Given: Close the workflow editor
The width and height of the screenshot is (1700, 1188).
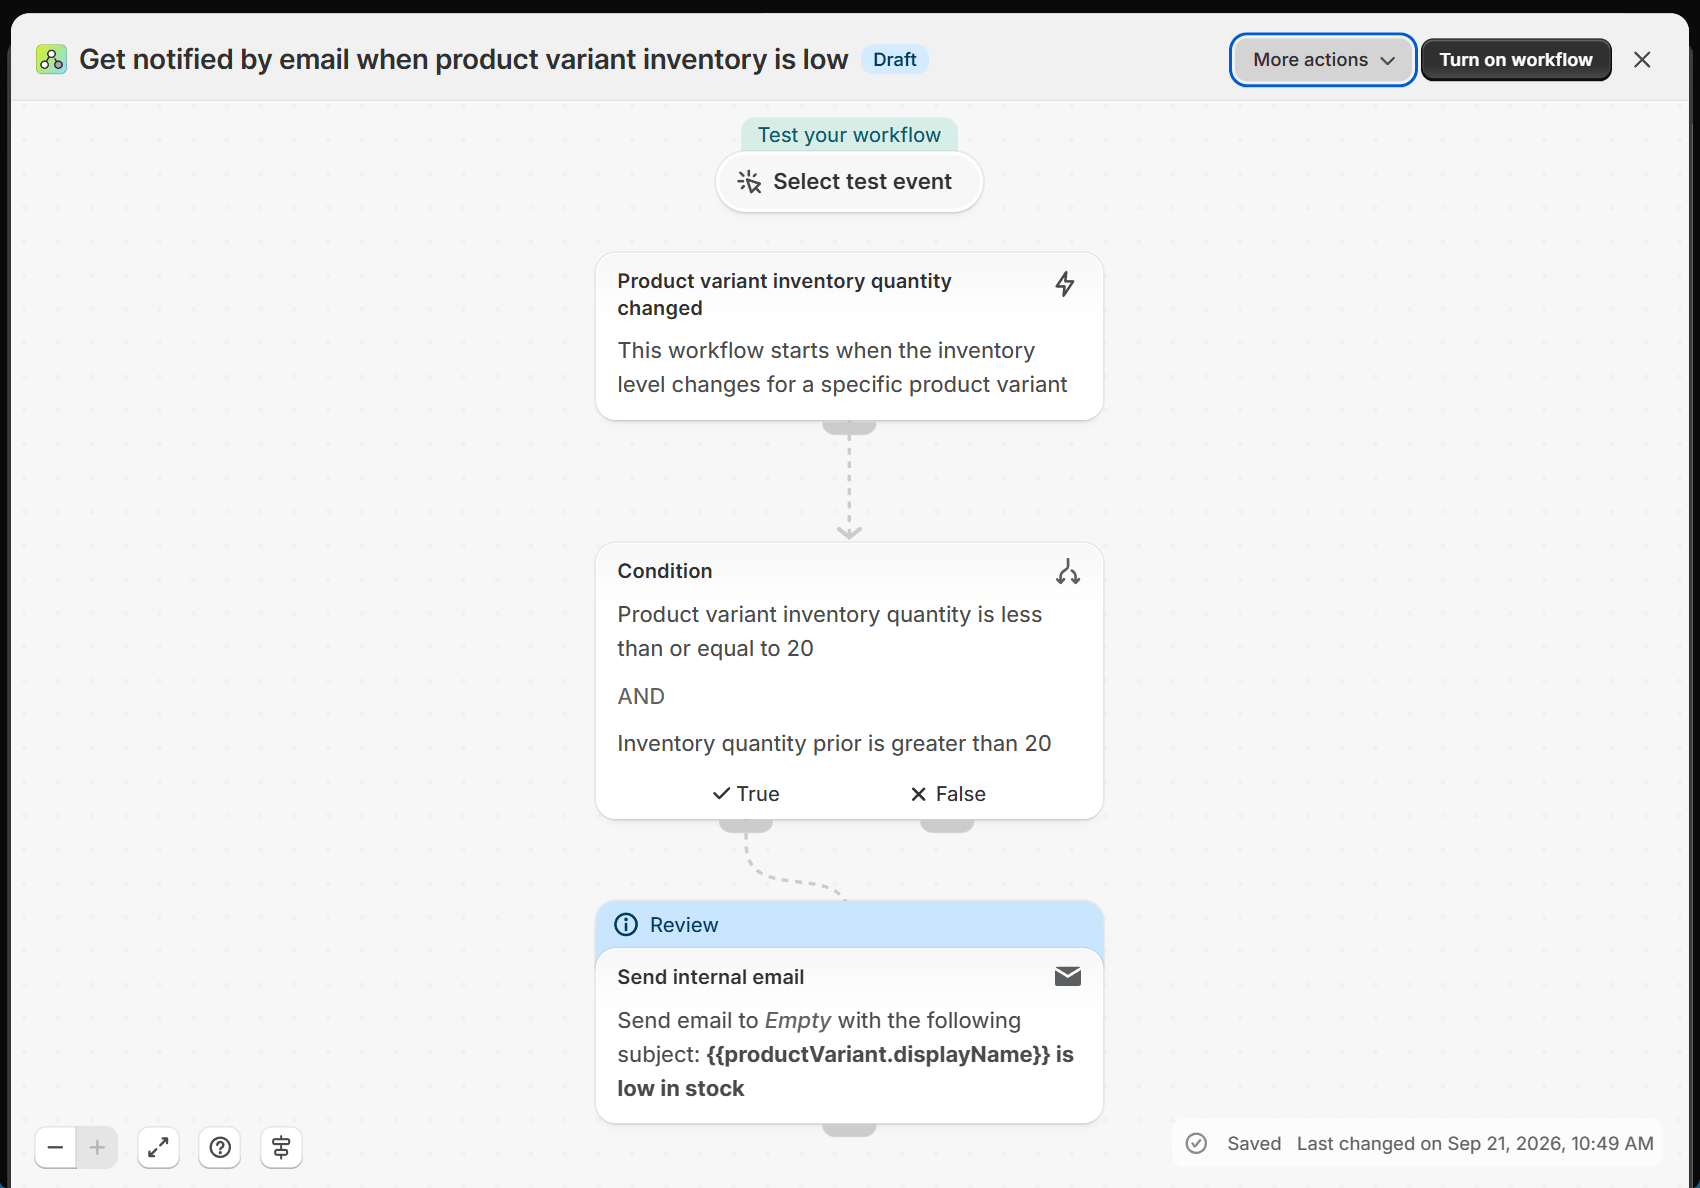Looking at the screenshot, I should (1642, 60).
